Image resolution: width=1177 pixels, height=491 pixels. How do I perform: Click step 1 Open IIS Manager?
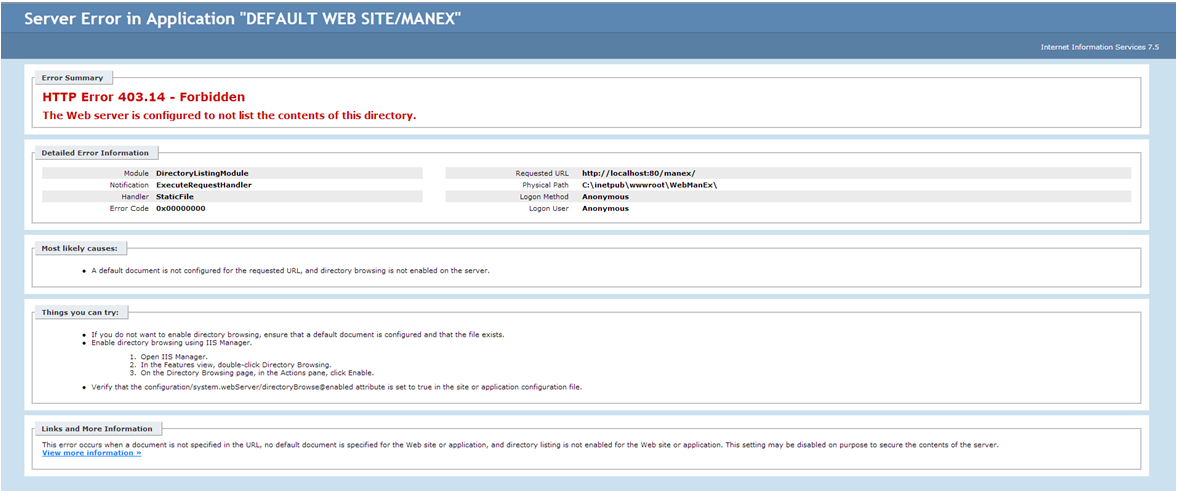click(174, 356)
